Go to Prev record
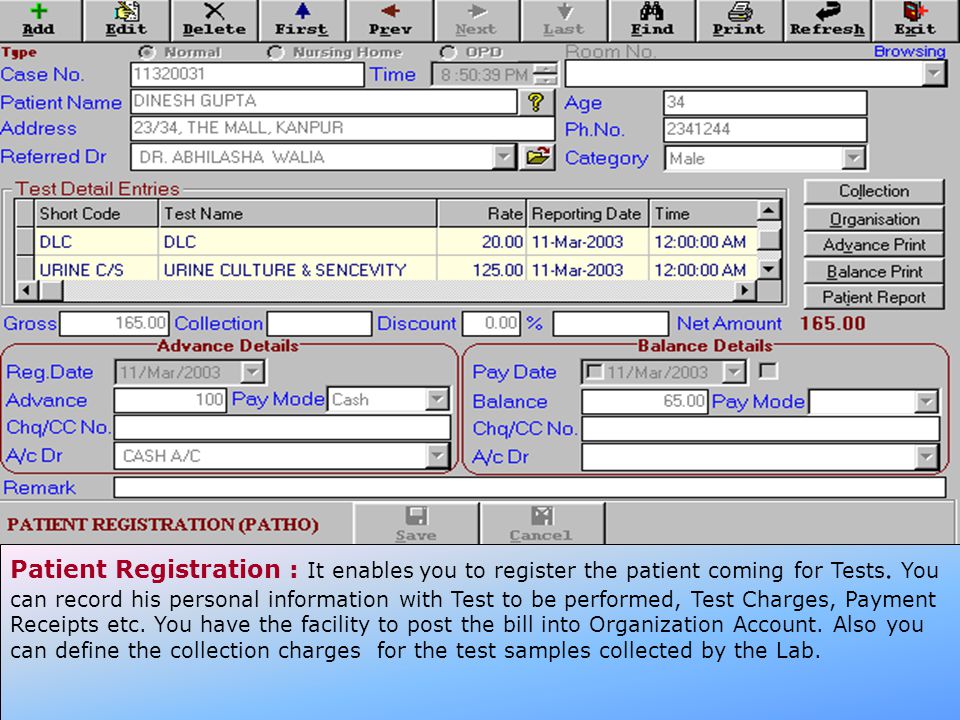Image resolution: width=960 pixels, height=720 pixels. pos(390,20)
